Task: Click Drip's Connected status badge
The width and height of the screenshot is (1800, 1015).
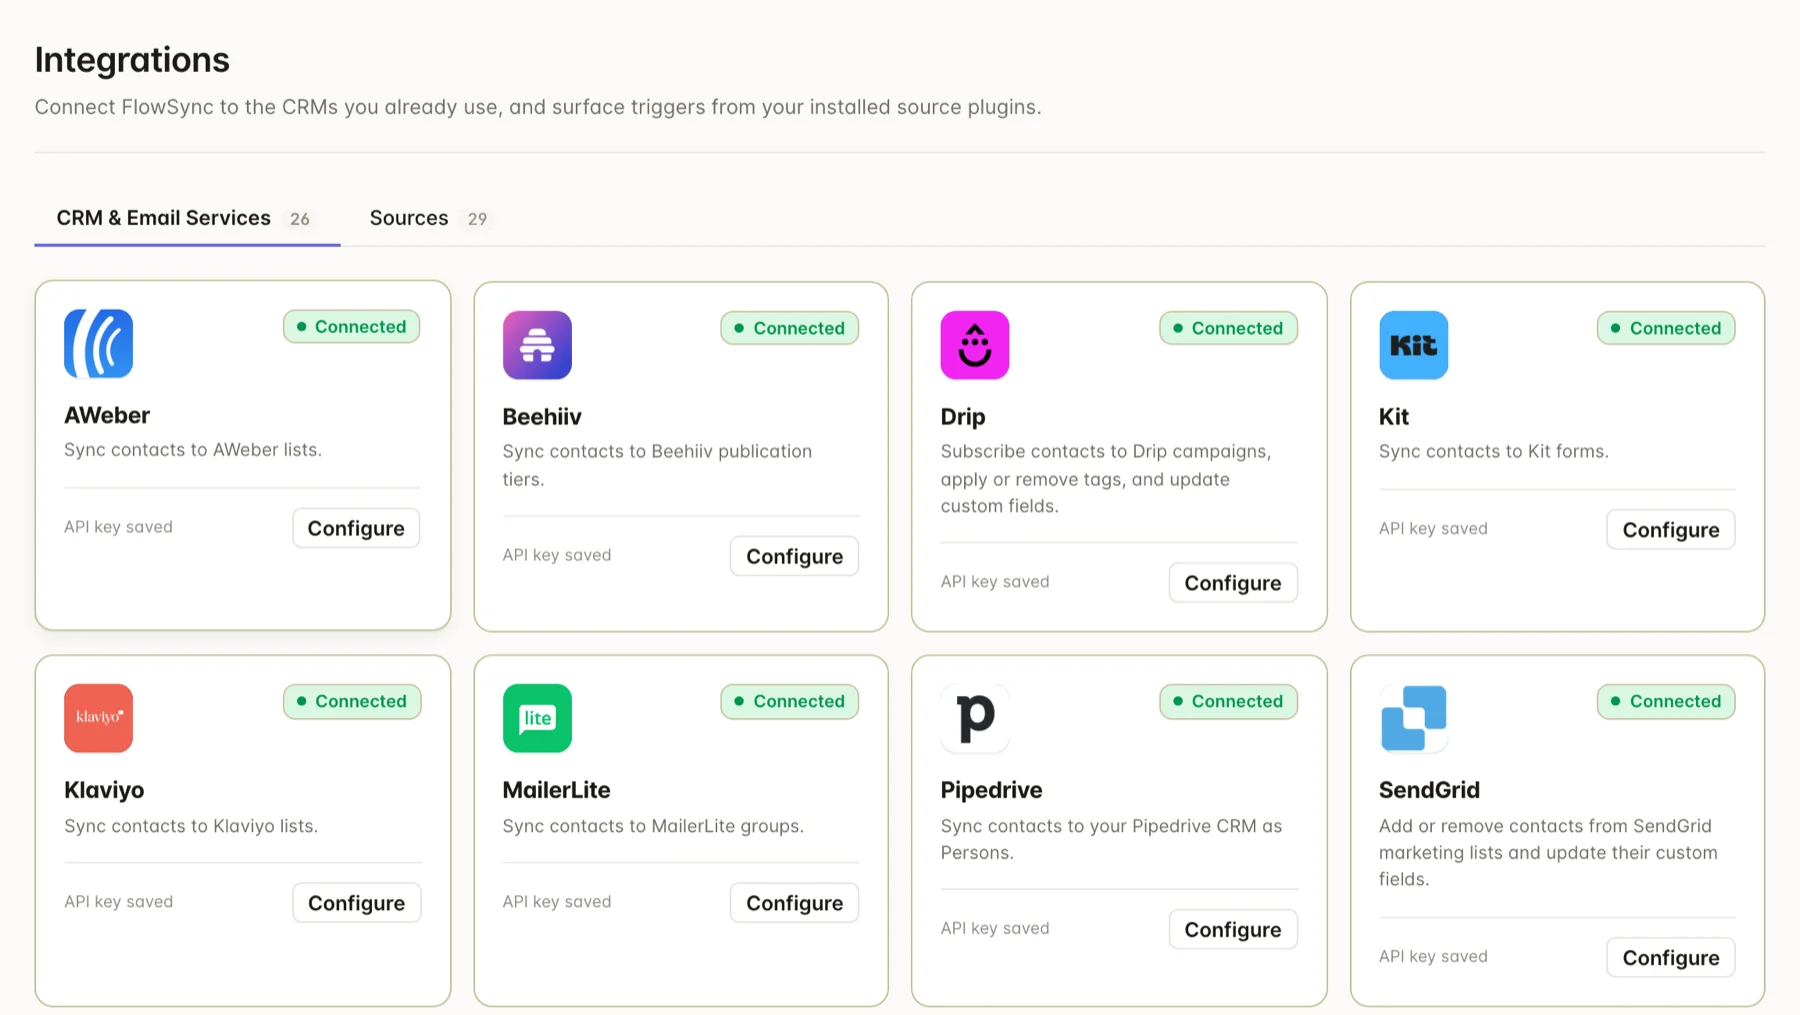Action: tap(1228, 328)
